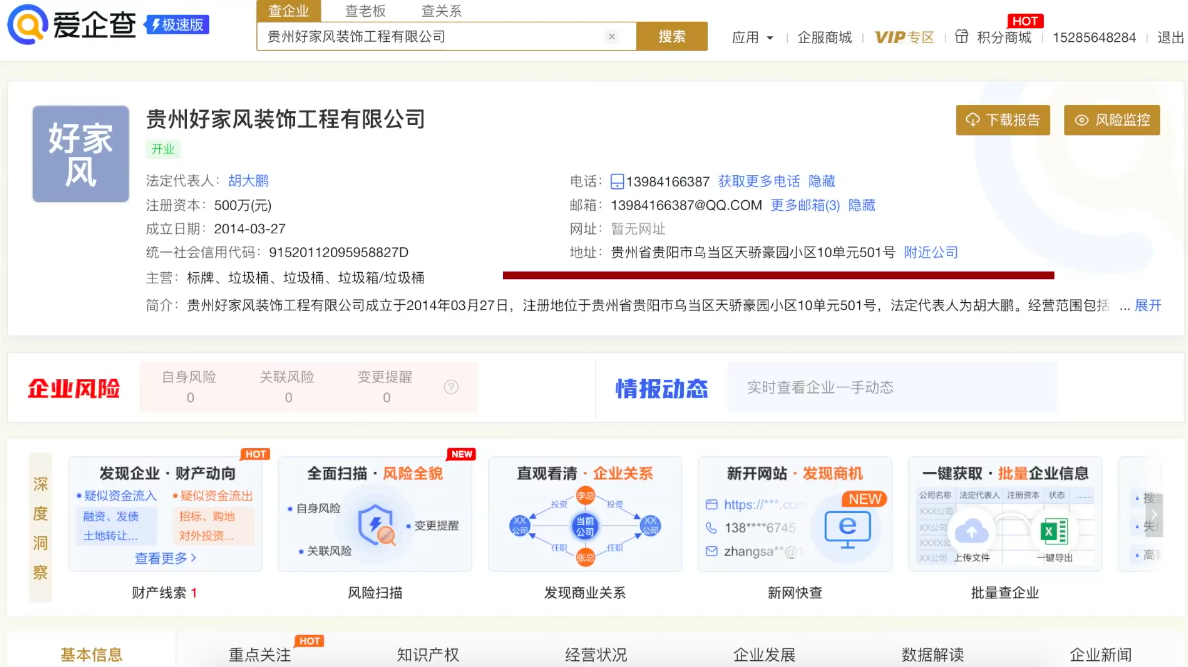Click the 风险监控 button
1188x667 pixels.
[x=1111, y=120]
